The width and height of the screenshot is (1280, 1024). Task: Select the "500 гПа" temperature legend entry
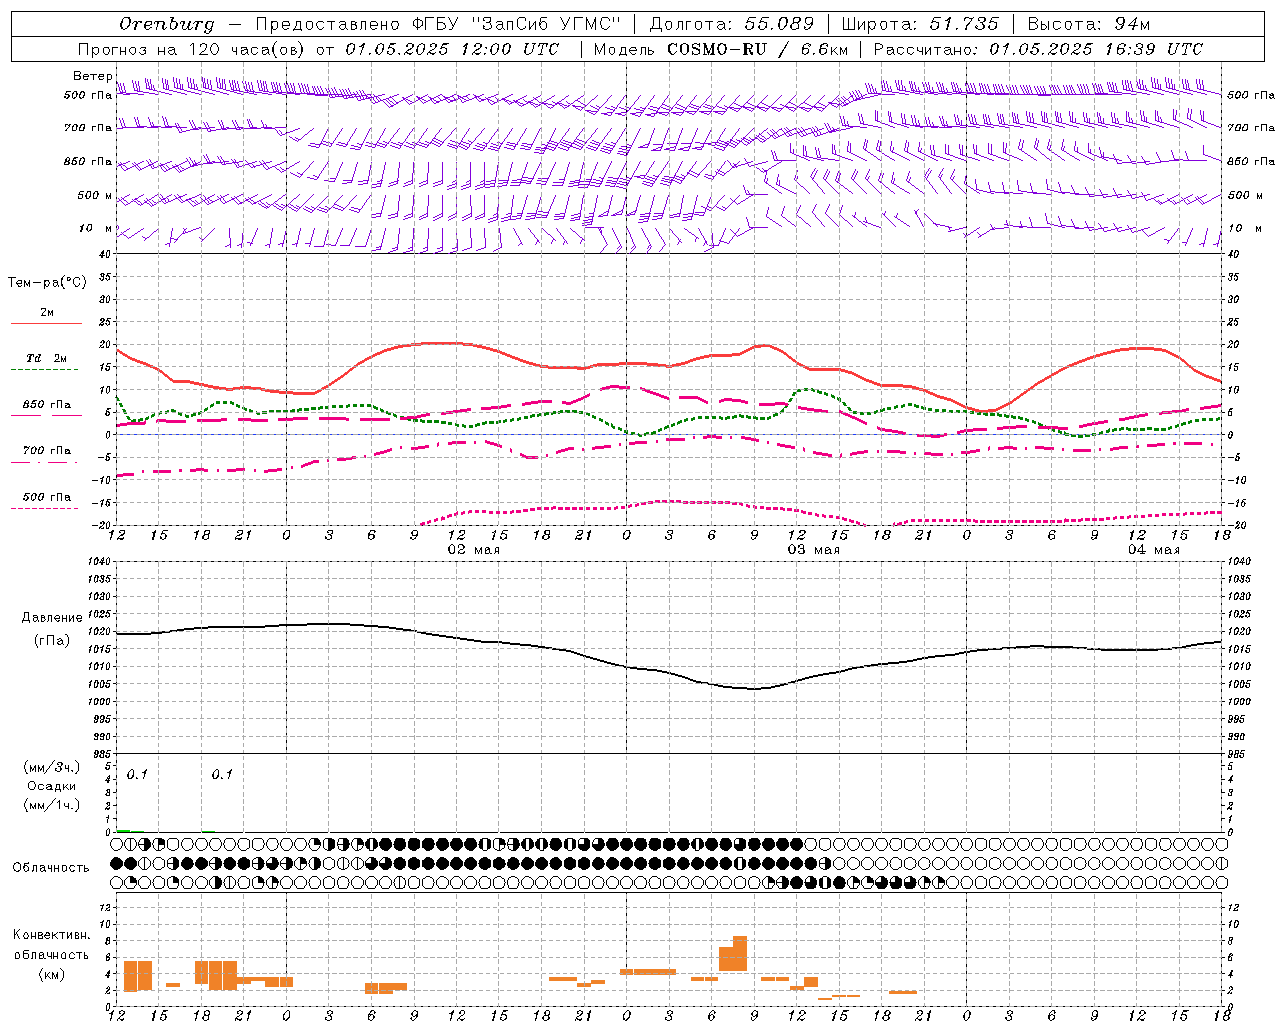[x=47, y=496]
